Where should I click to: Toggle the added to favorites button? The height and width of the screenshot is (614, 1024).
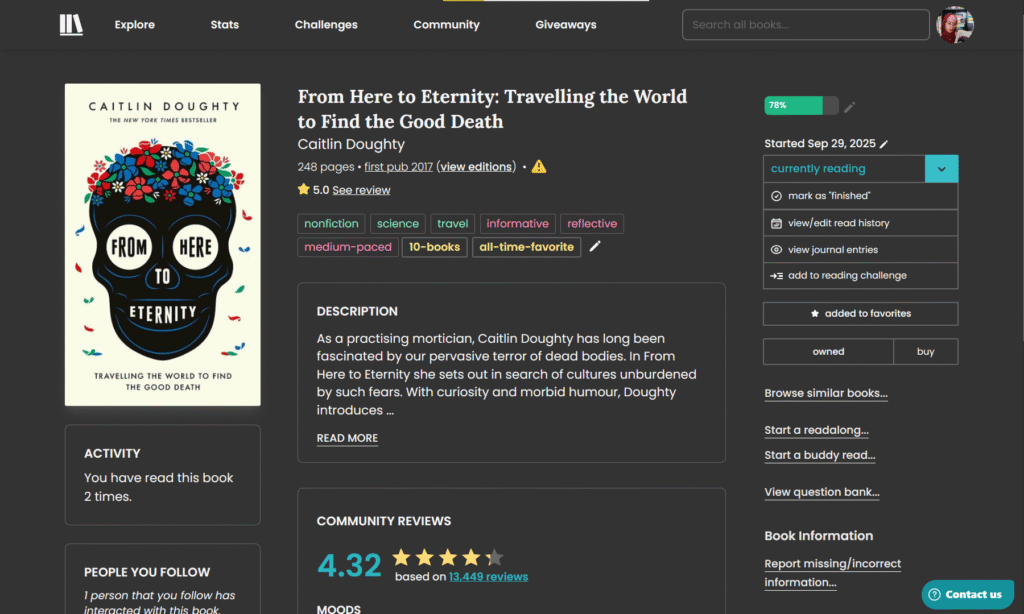pyautogui.click(x=860, y=314)
